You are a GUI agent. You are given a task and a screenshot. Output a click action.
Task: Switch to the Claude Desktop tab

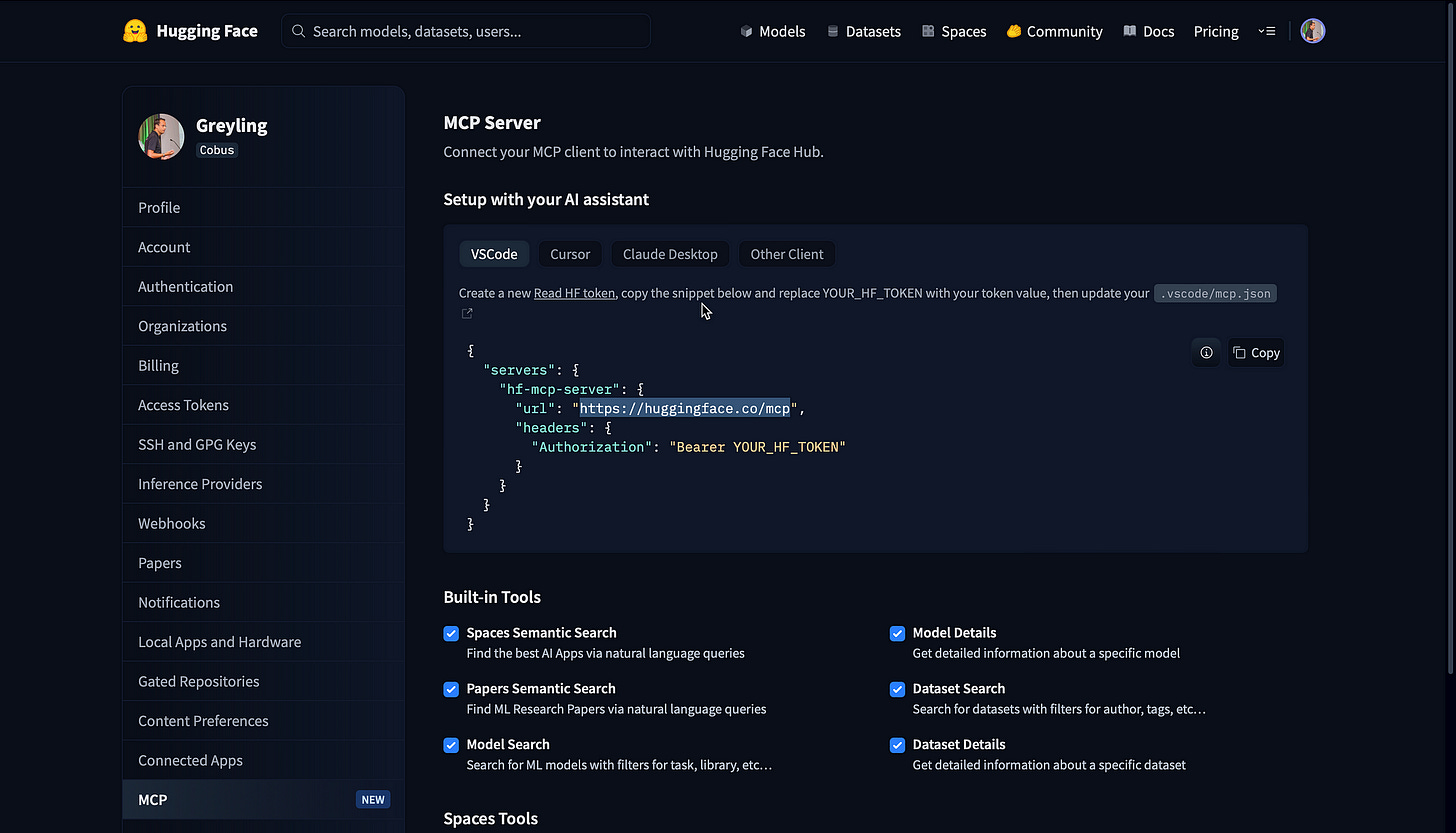(670, 254)
